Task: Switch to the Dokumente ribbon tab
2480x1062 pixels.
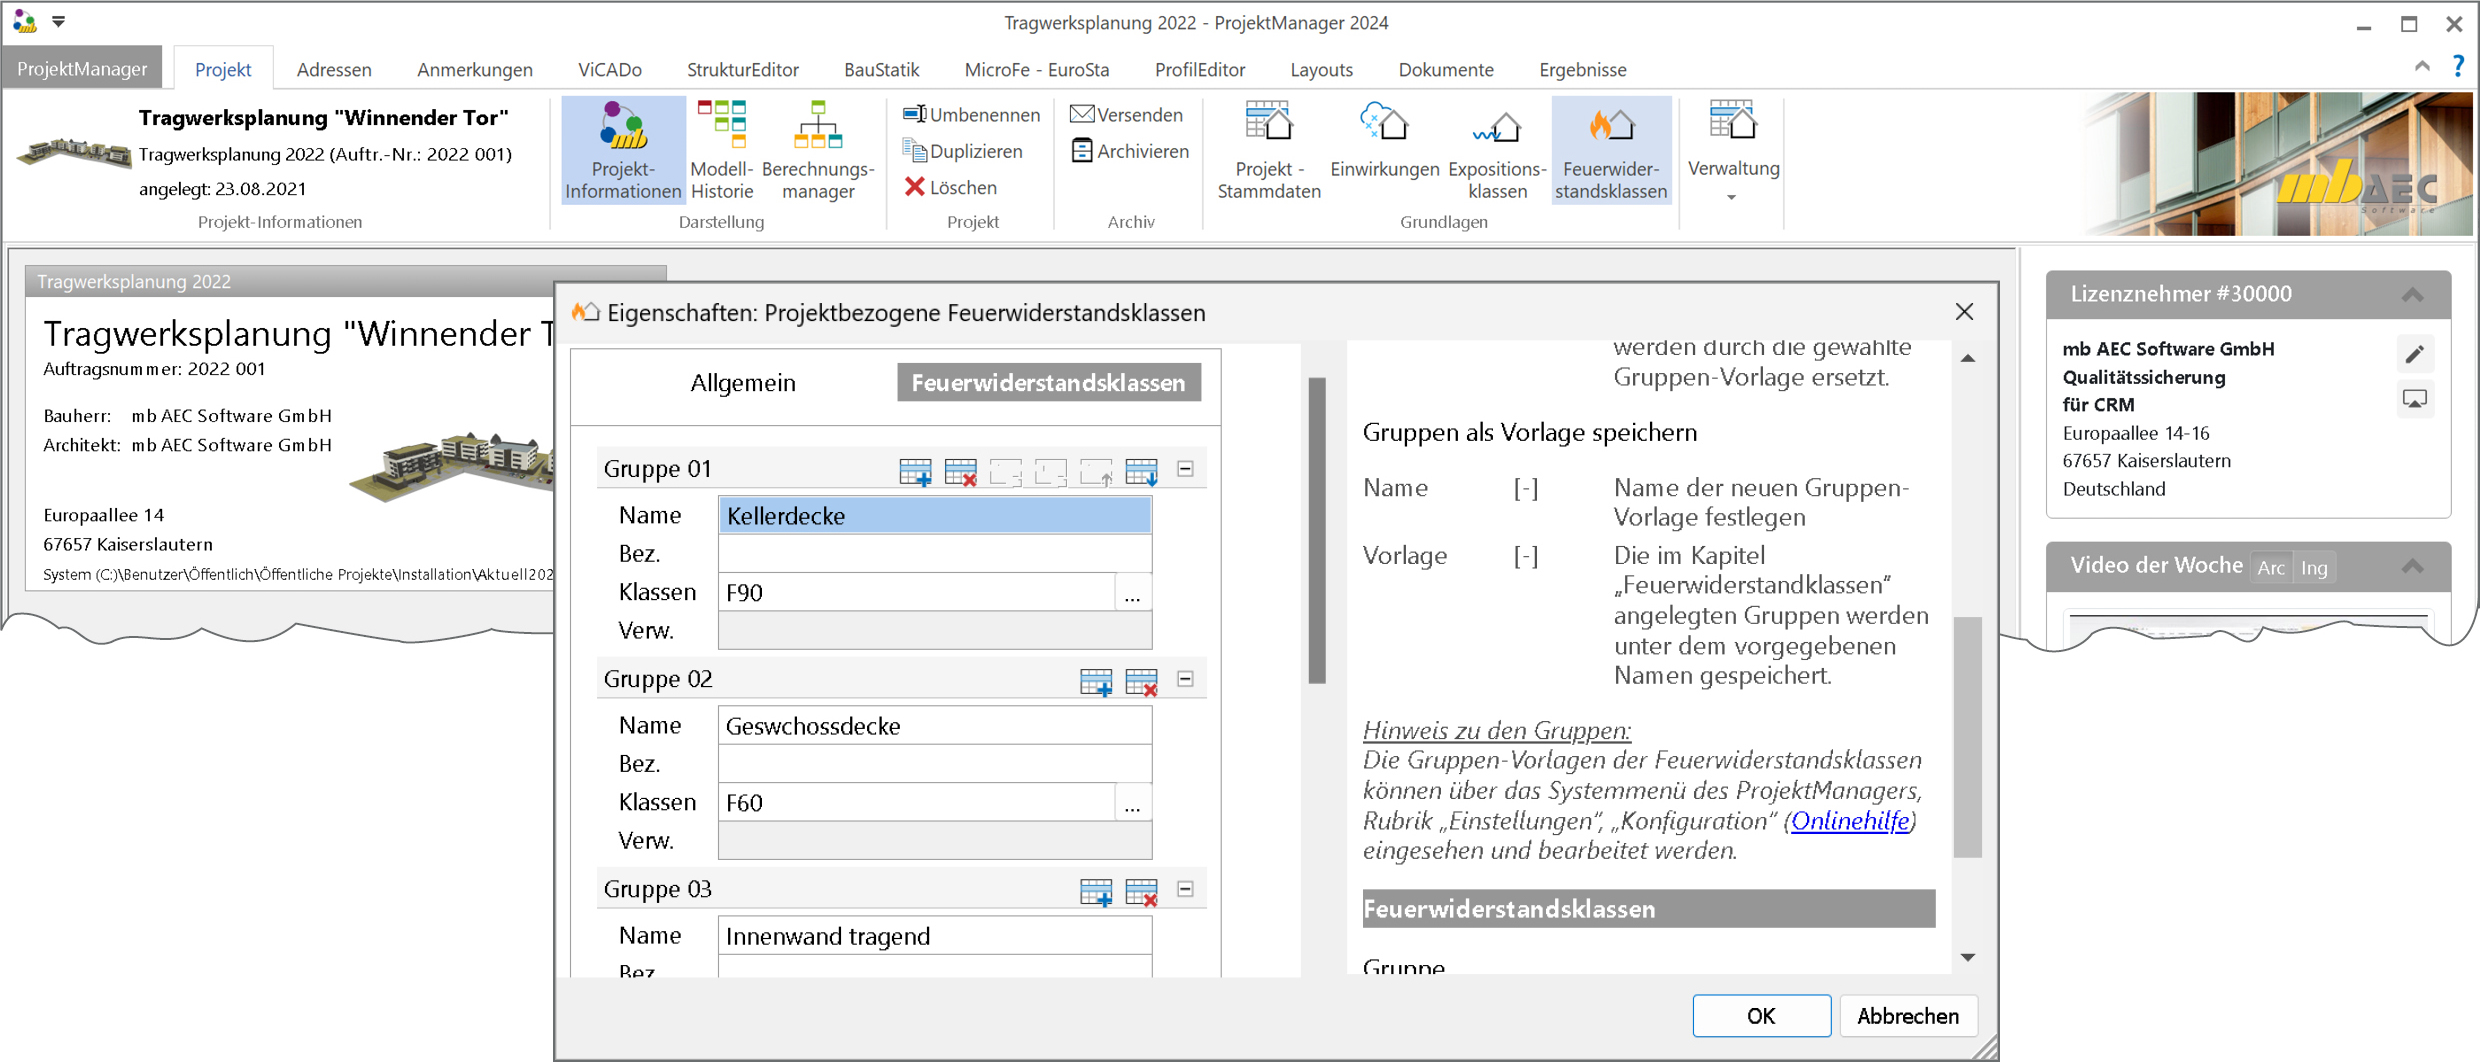Action: click(x=1445, y=69)
